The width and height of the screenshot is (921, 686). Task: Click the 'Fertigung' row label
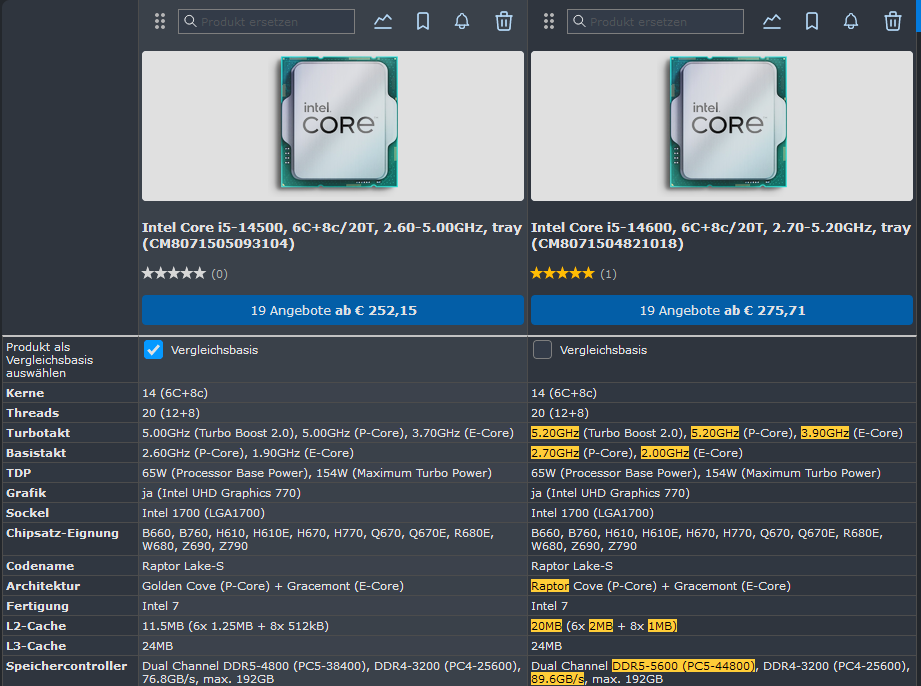[37, 606]
